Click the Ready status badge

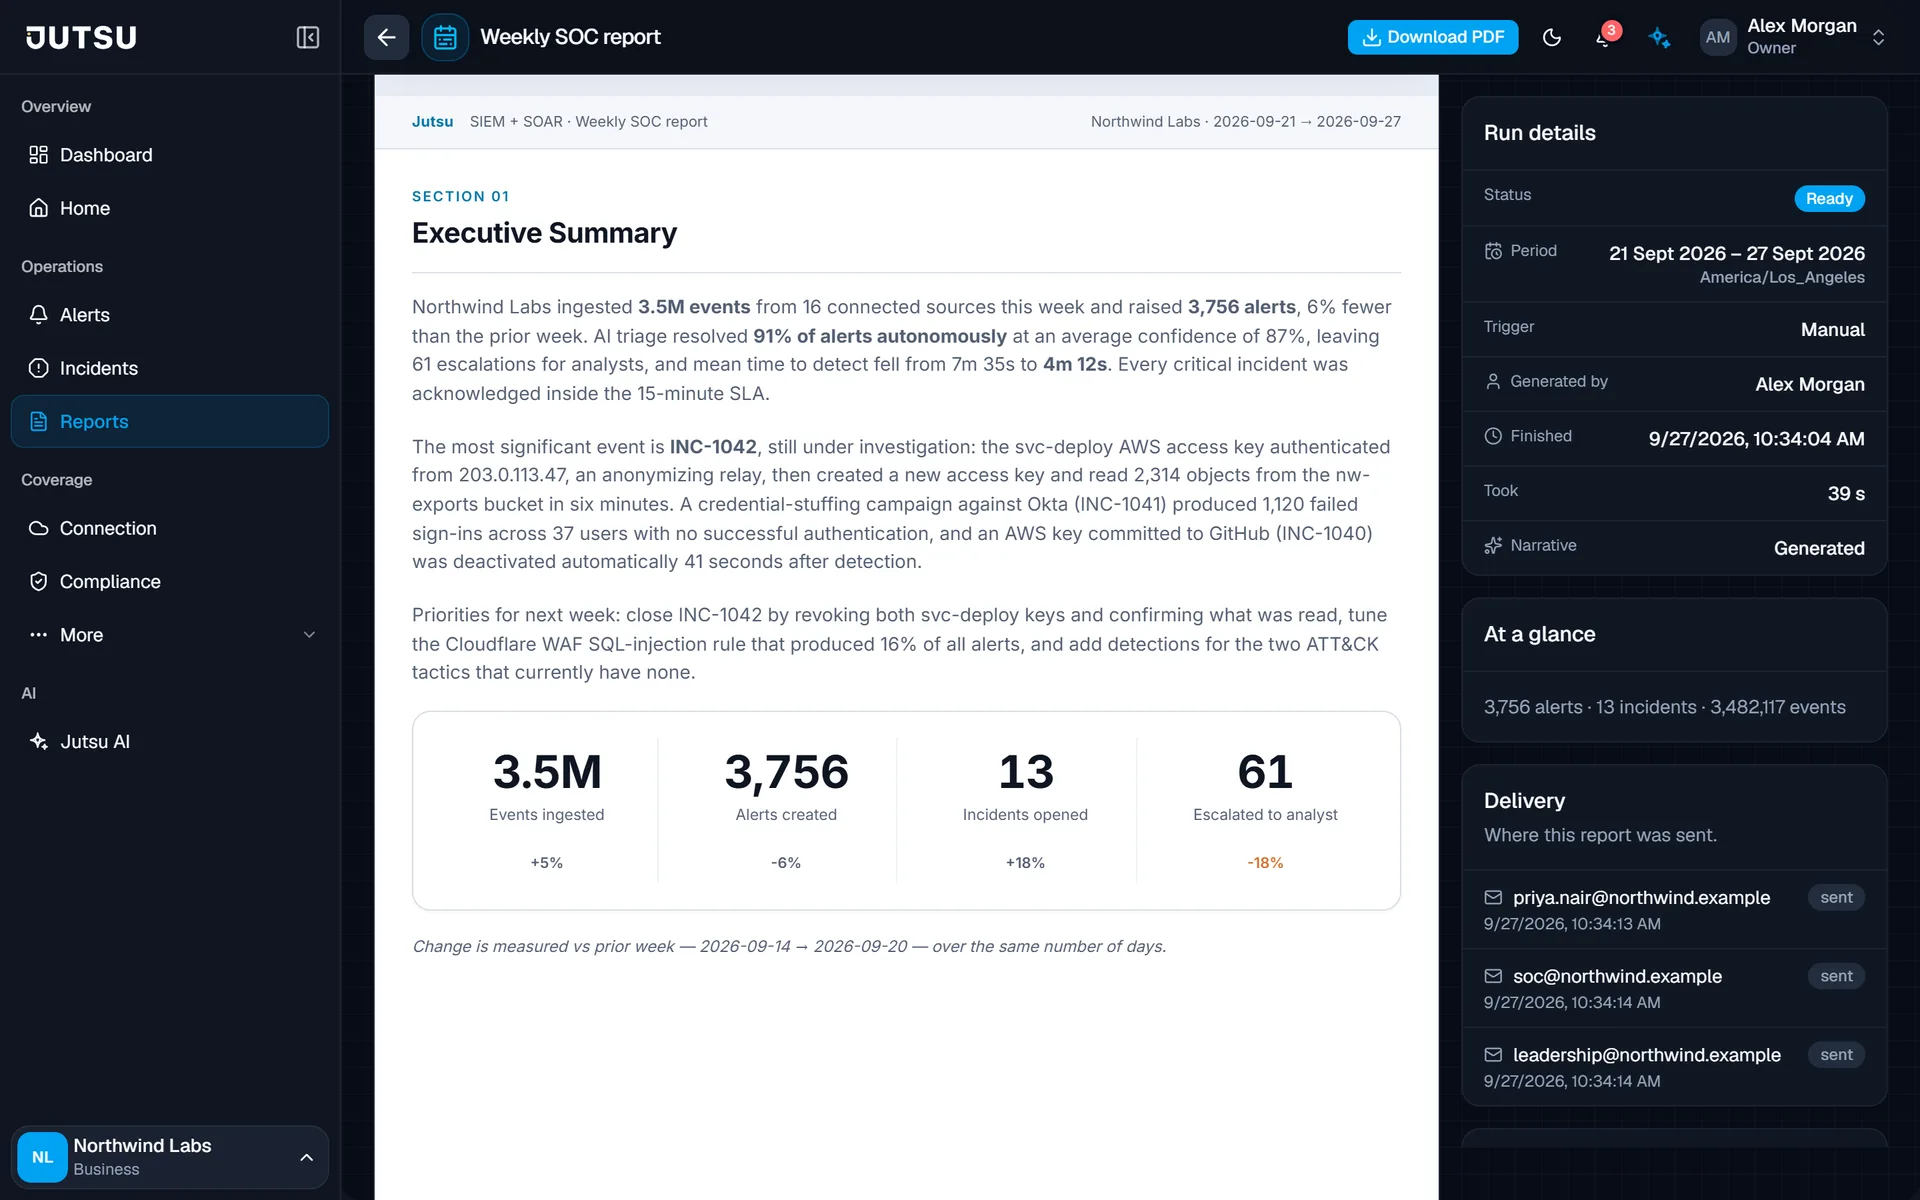tap(1829, 198)
